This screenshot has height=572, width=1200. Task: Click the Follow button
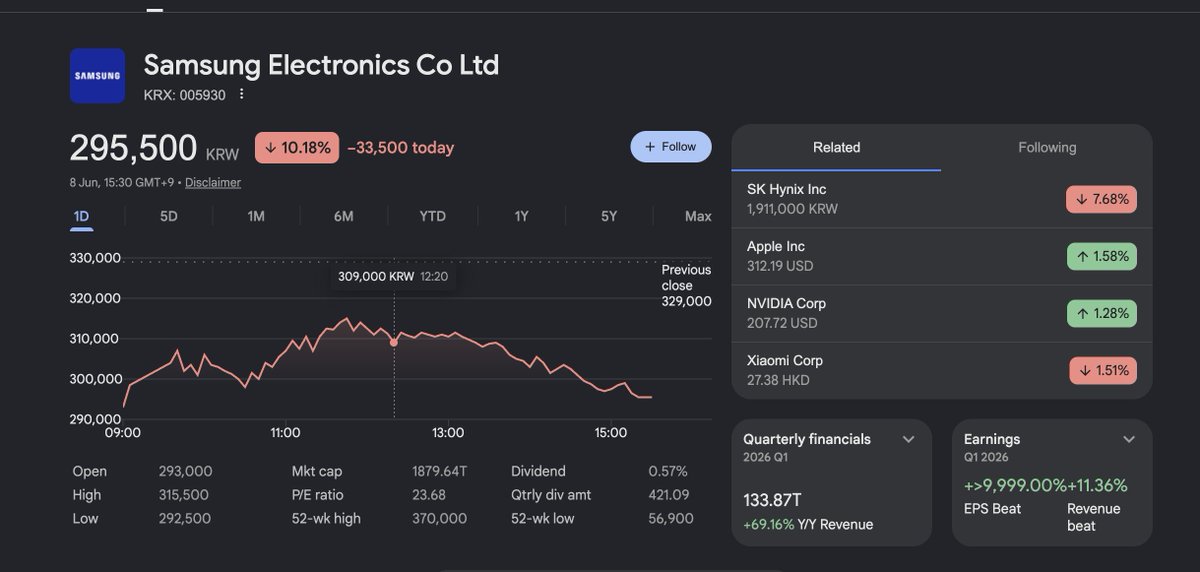(670, 147)
